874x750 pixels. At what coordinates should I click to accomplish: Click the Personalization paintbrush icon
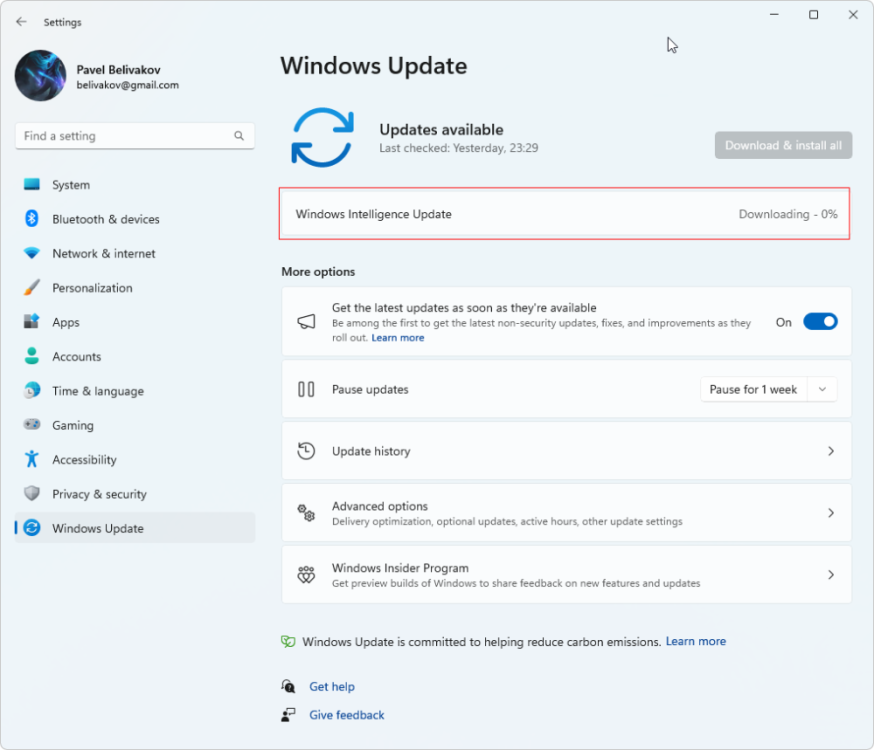(32, 288)
